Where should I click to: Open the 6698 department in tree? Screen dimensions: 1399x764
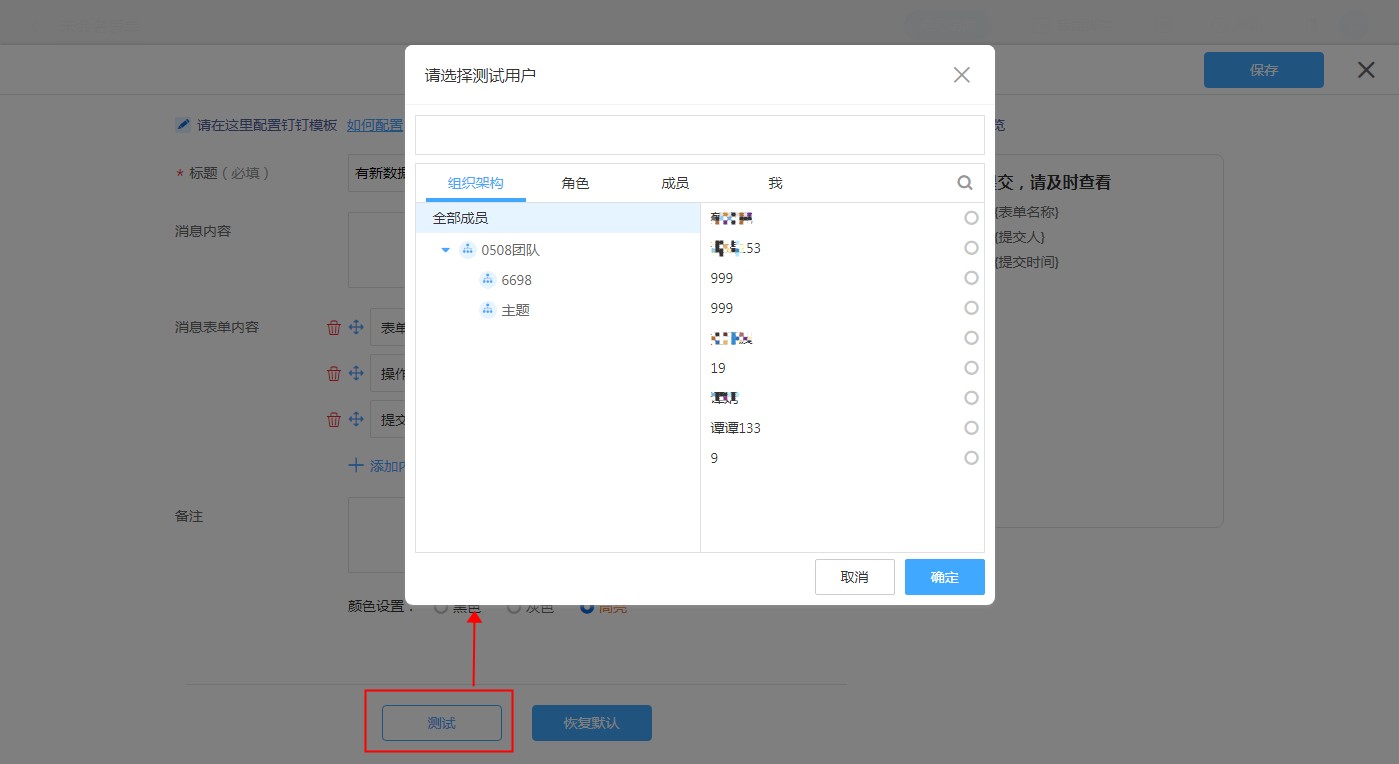(516, 280)
